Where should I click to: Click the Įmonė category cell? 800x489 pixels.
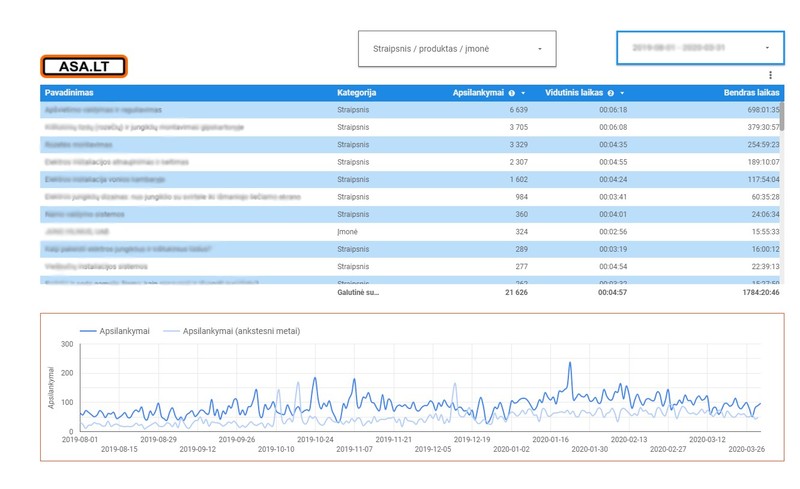(x=347, y=232)
